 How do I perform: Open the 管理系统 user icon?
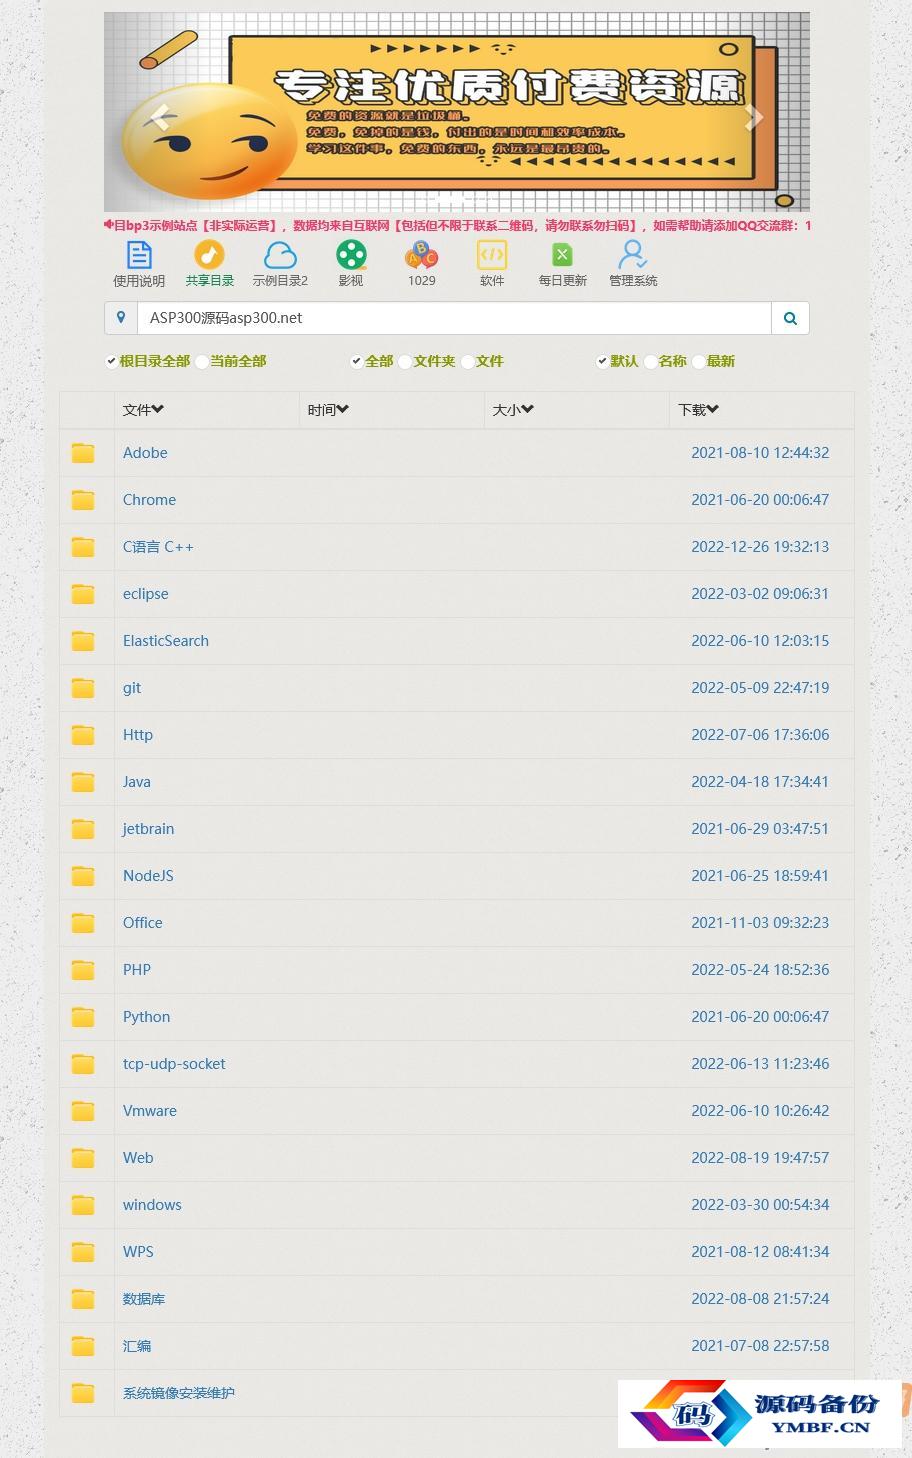[x=633, y=255]
